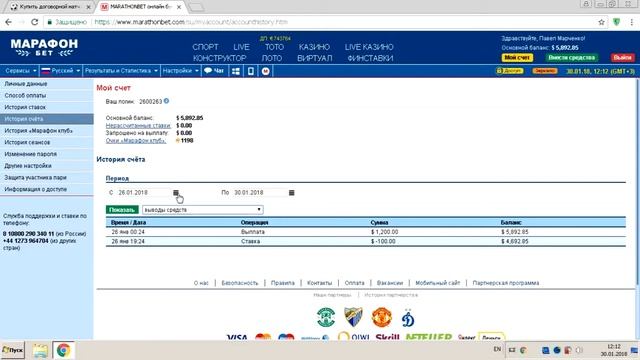Viewport: 640px width, 360px height.
Task: Select История сеансов in sidebar
Action: (47, 142)
